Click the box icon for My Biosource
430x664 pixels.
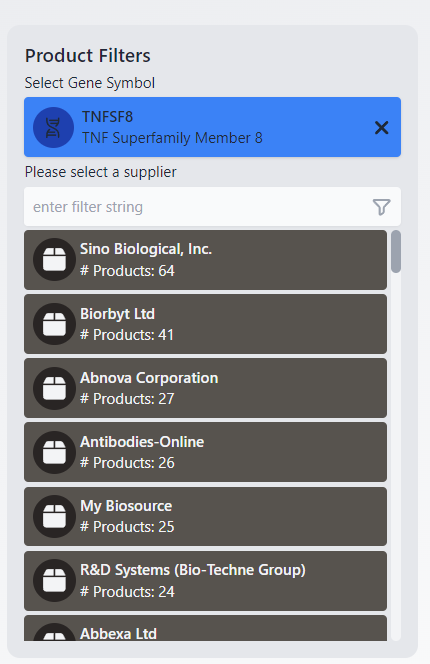click(x=54, y=516)
